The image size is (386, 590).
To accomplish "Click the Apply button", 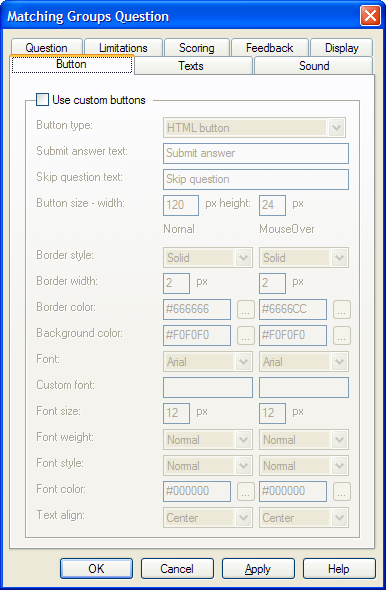I will click(x=258, y=569).
